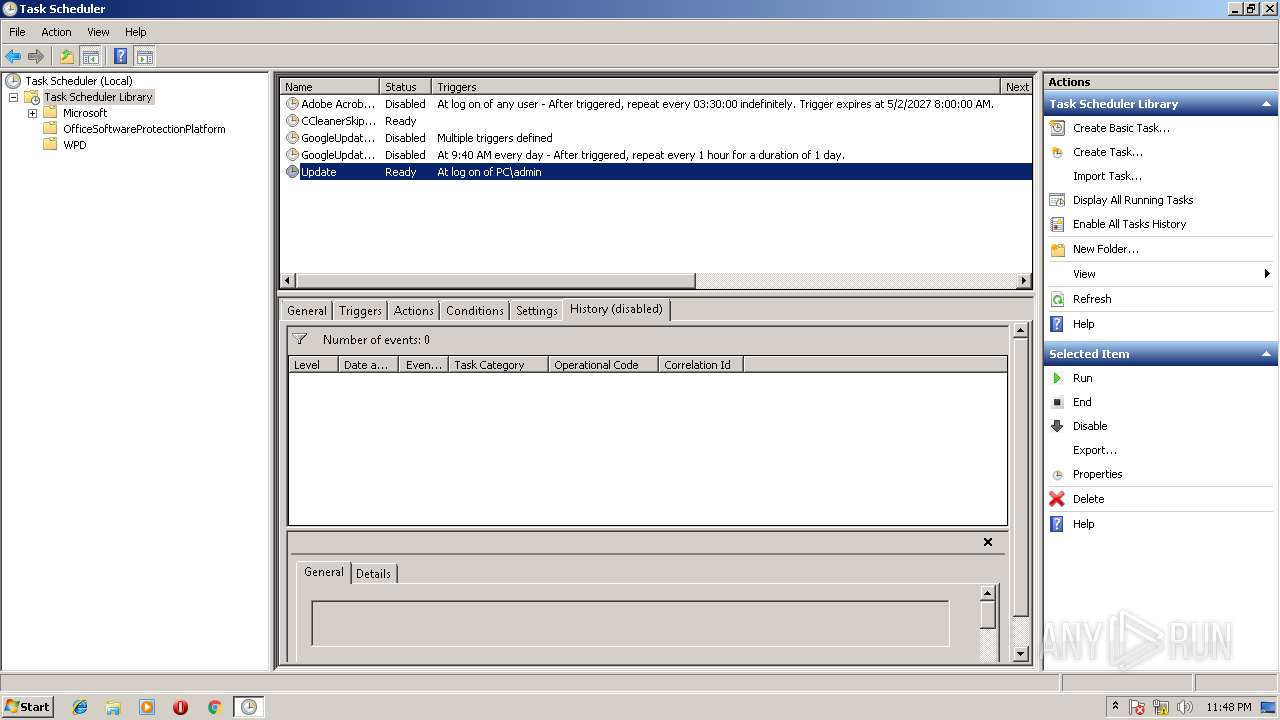Launch Opera browser from the taskbar
1280x720 pixels.
click(180, 707)
